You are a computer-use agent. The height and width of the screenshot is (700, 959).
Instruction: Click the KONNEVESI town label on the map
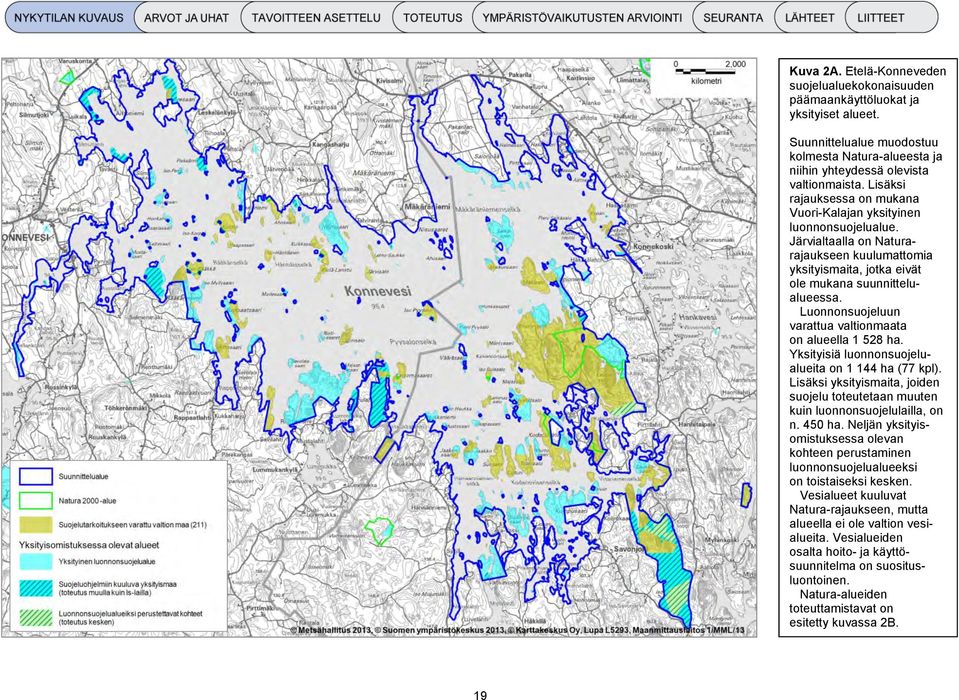click(24, 237)
